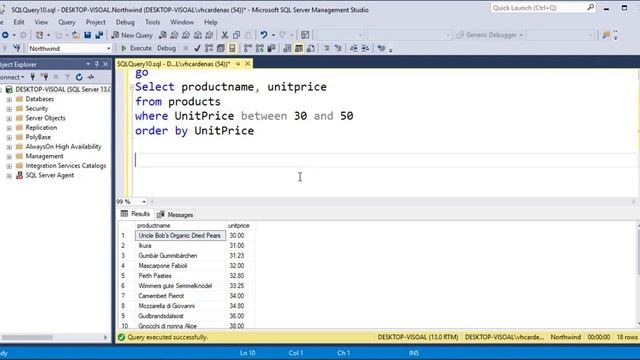
Task: Click the Undo arrow icon
Action: click(264, 35)
